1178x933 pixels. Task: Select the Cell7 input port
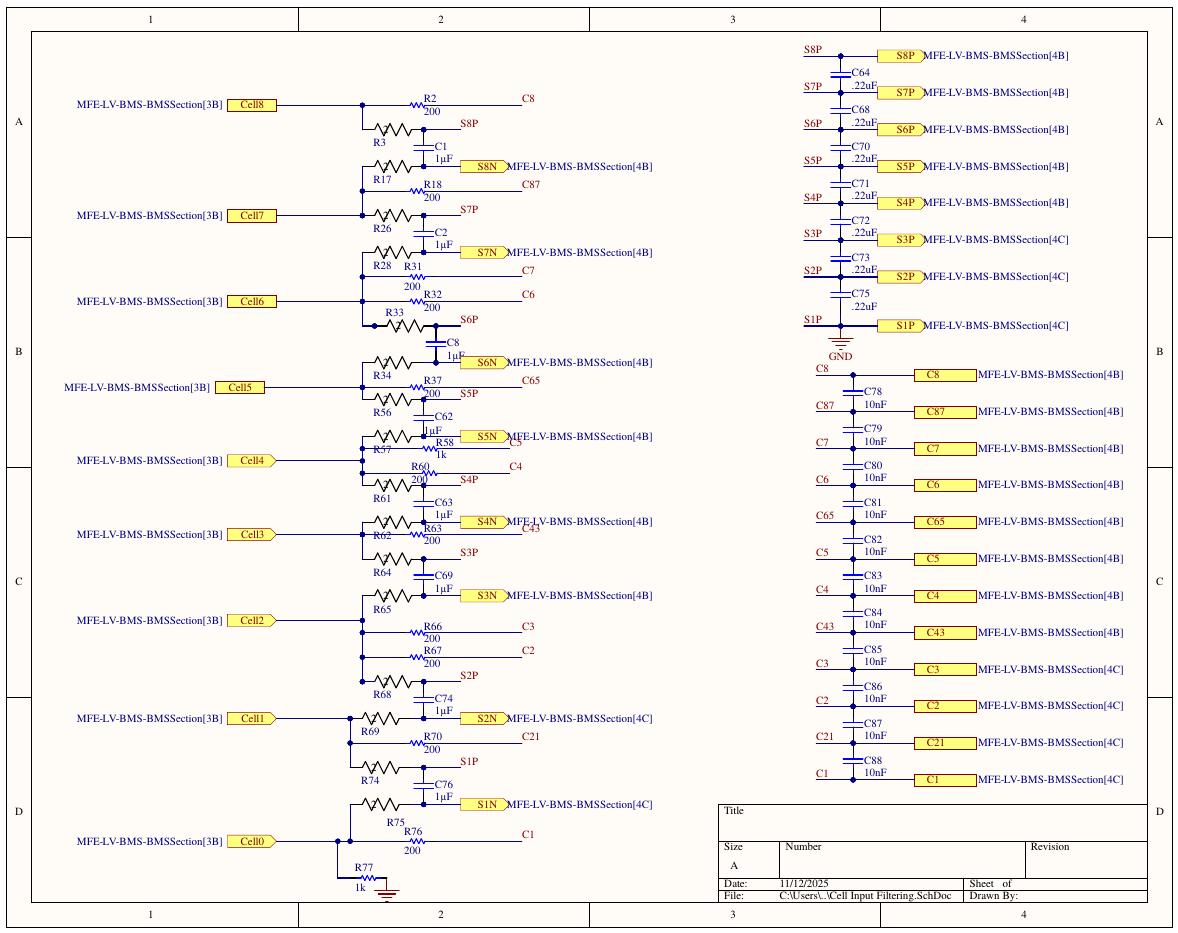[252, 216]
